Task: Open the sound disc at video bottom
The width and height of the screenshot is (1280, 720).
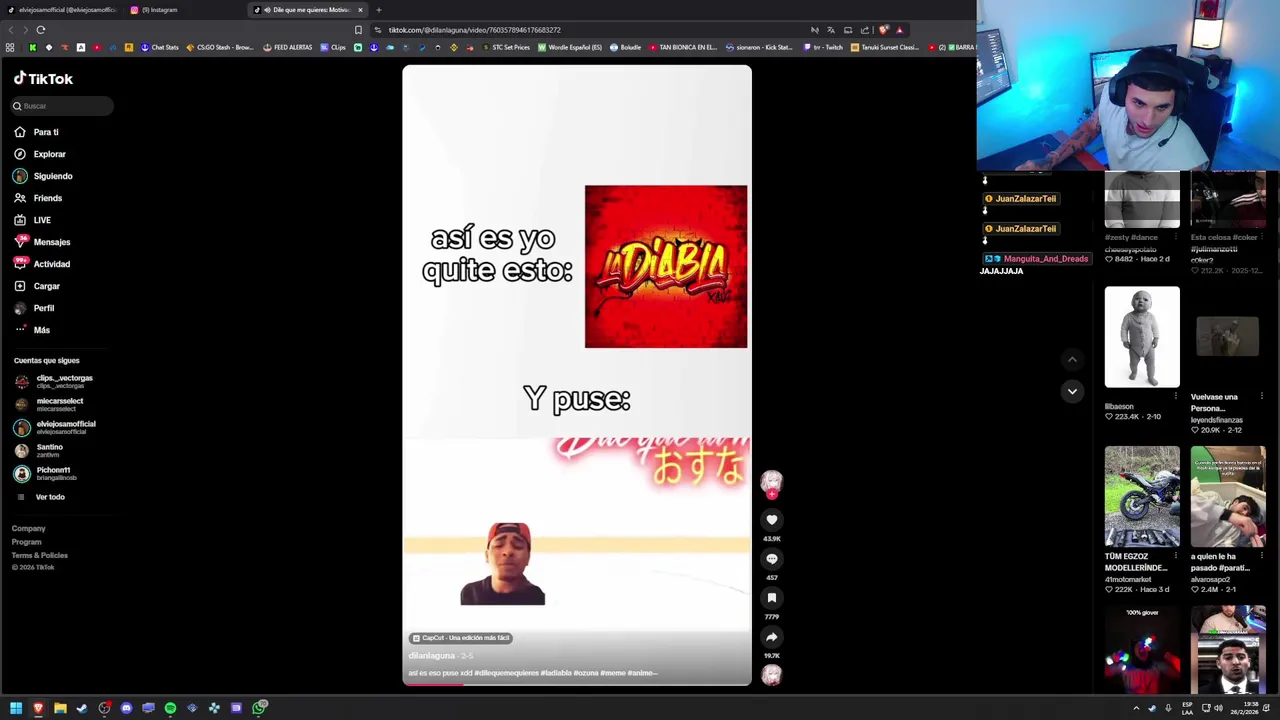Action: click(x=771, y=675)
